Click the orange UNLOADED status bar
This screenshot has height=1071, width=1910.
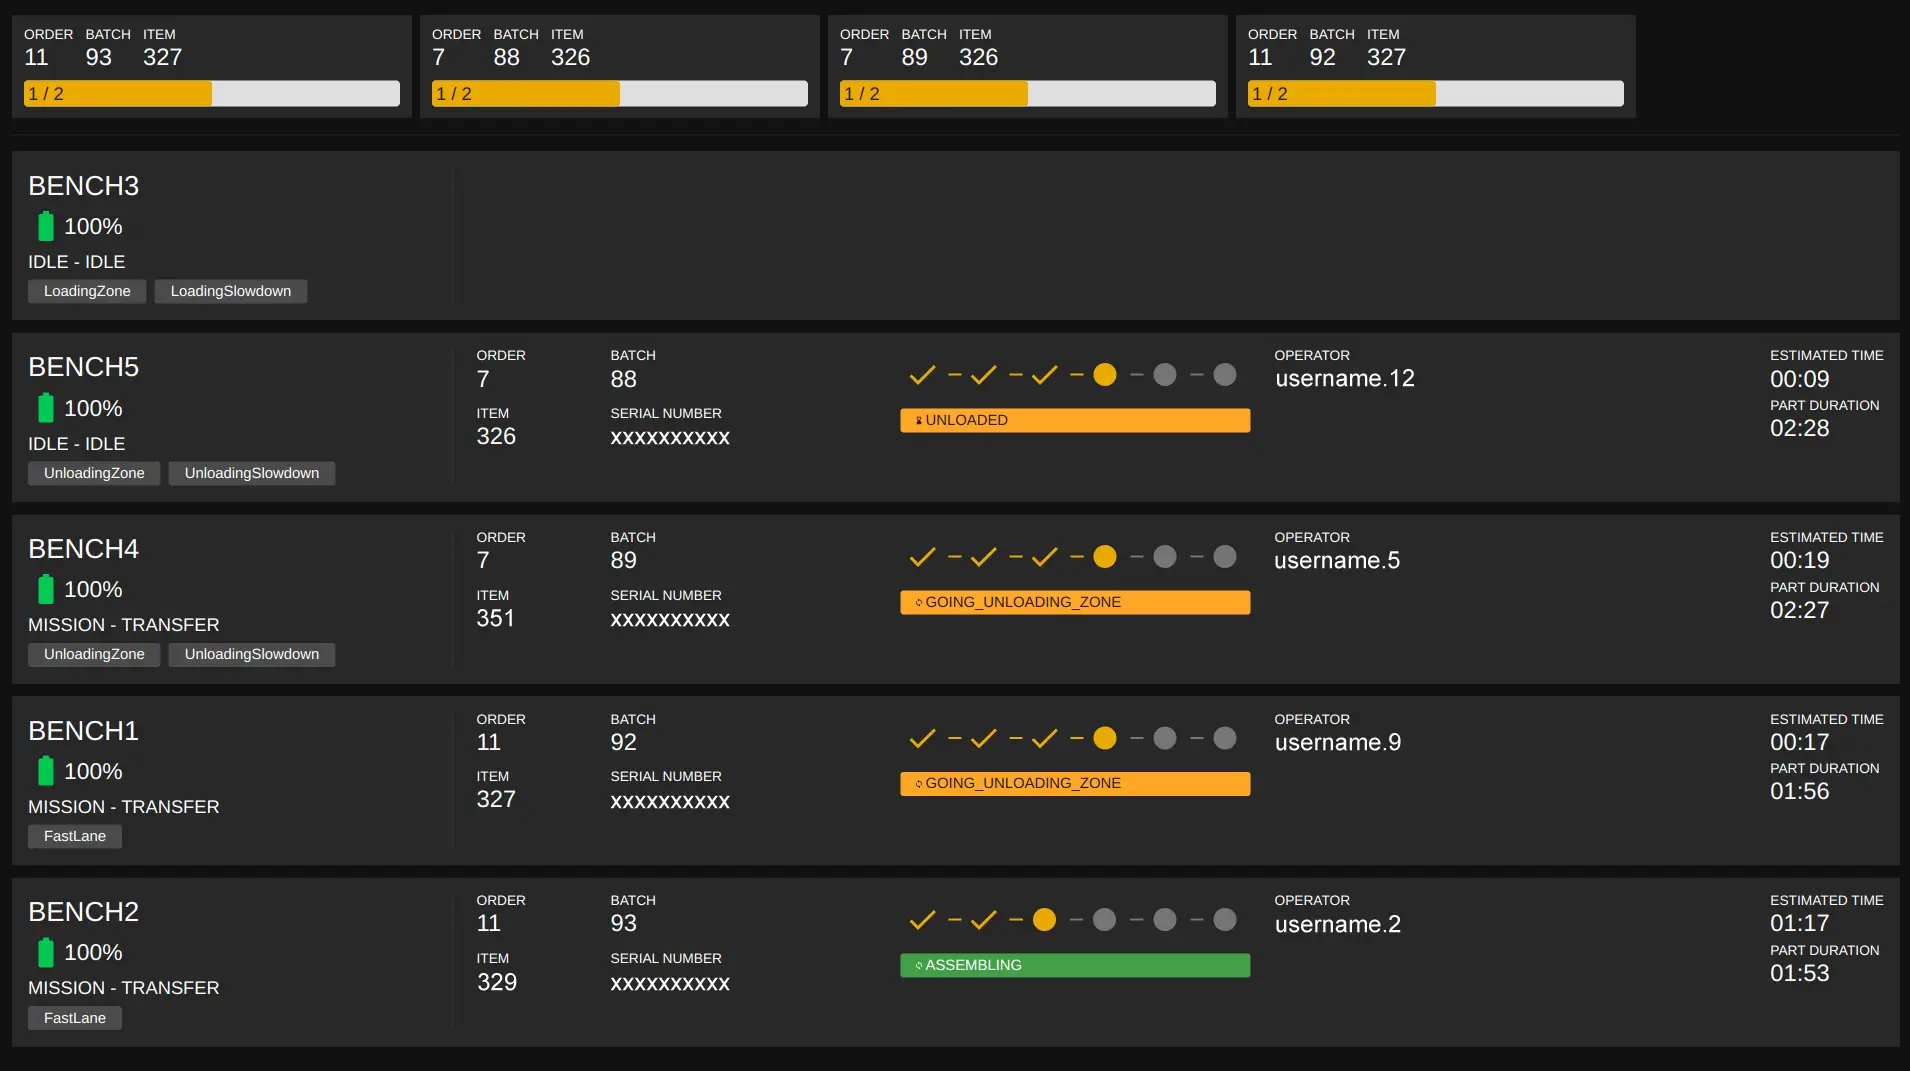1075,421
